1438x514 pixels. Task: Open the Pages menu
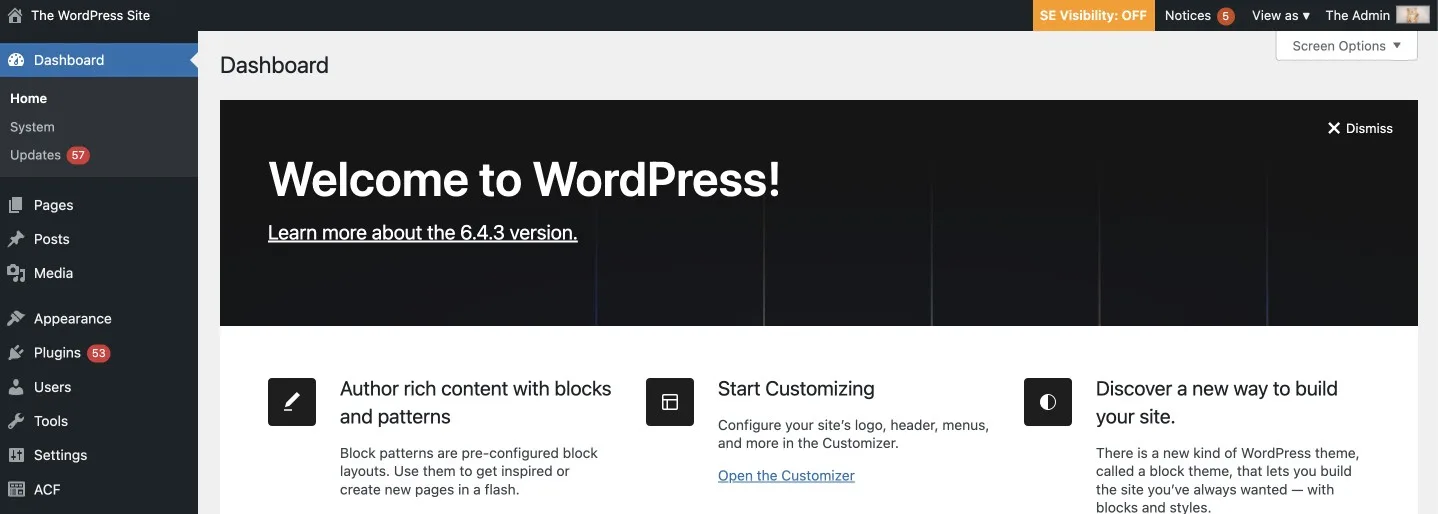99,205
